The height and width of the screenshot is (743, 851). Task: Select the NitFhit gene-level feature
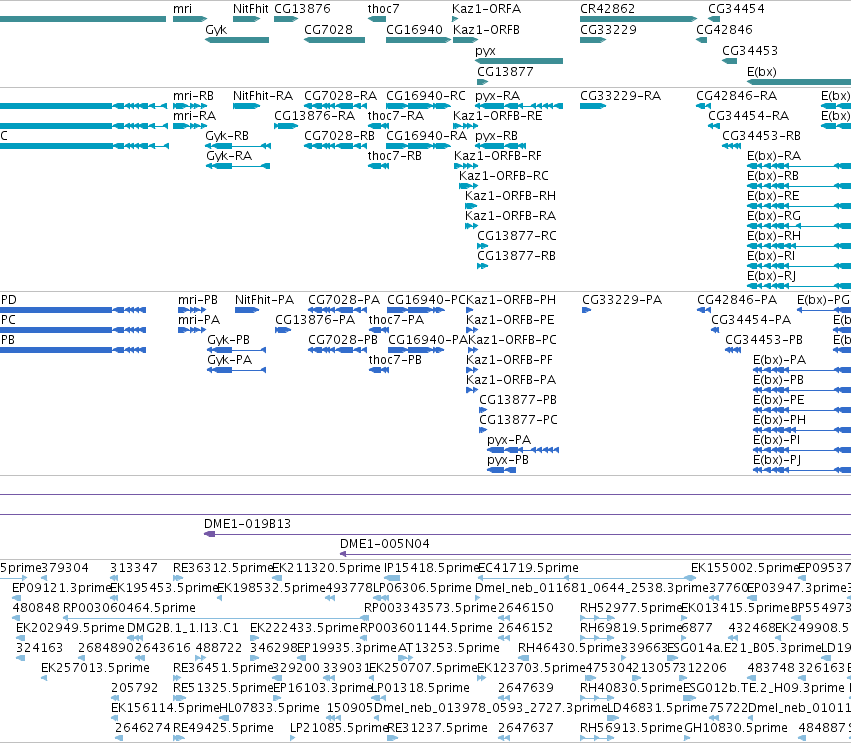coord(247,19)
